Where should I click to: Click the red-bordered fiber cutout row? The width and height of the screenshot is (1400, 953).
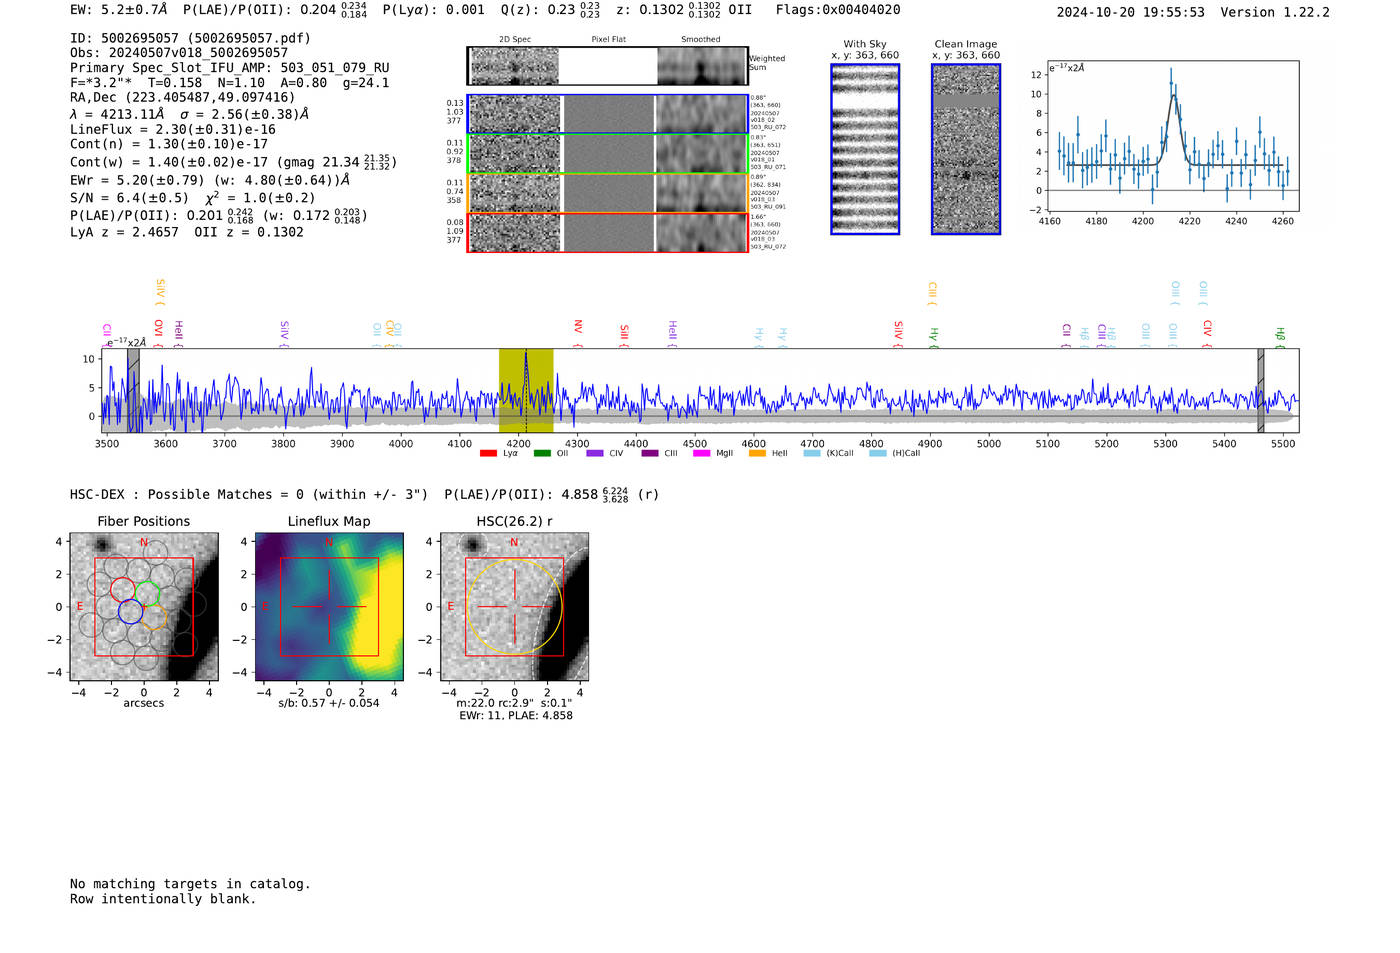608,233
